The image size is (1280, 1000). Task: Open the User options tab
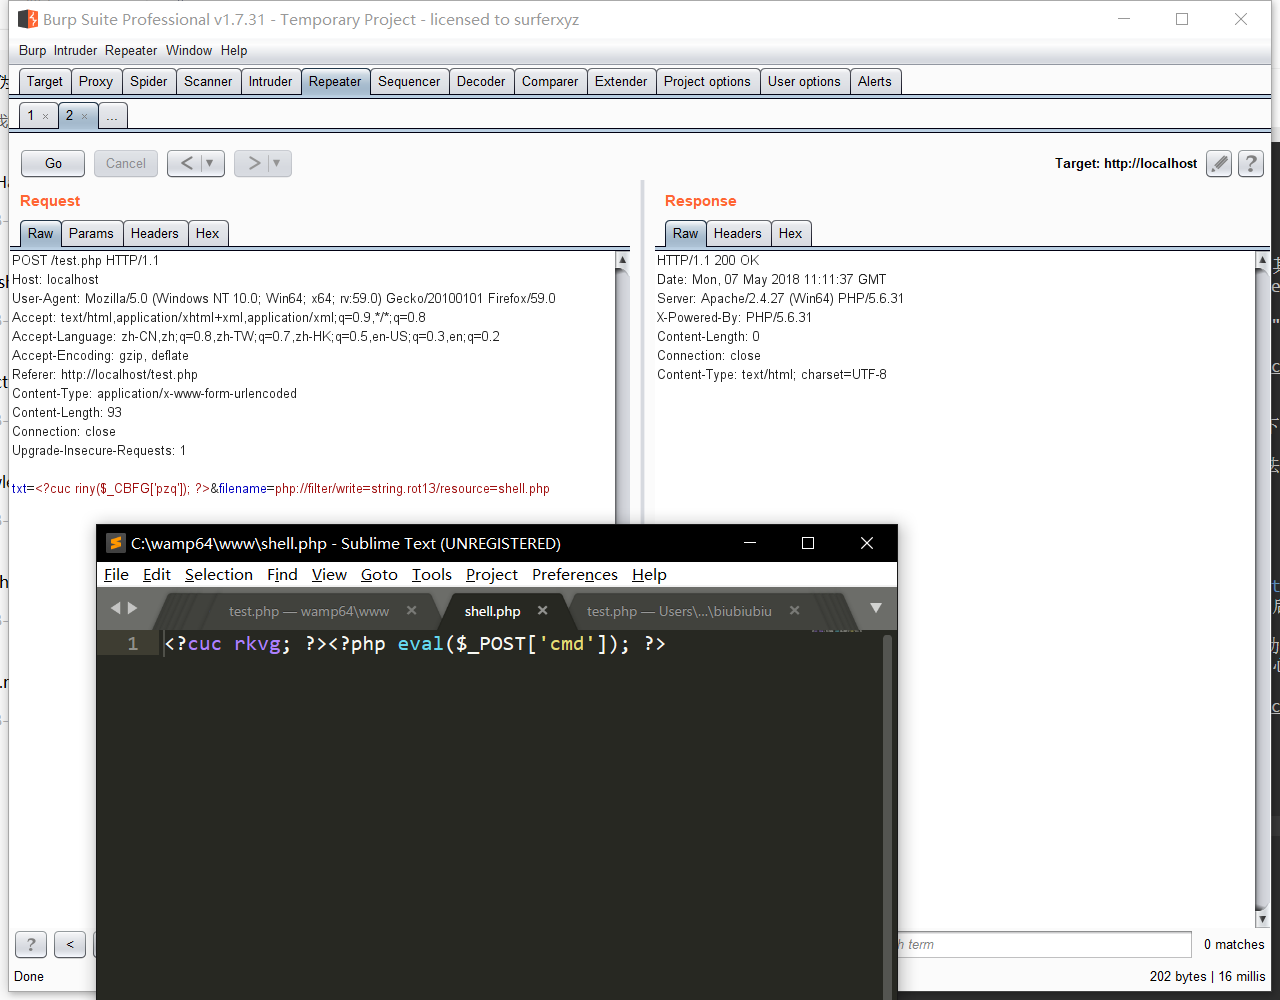804,81
